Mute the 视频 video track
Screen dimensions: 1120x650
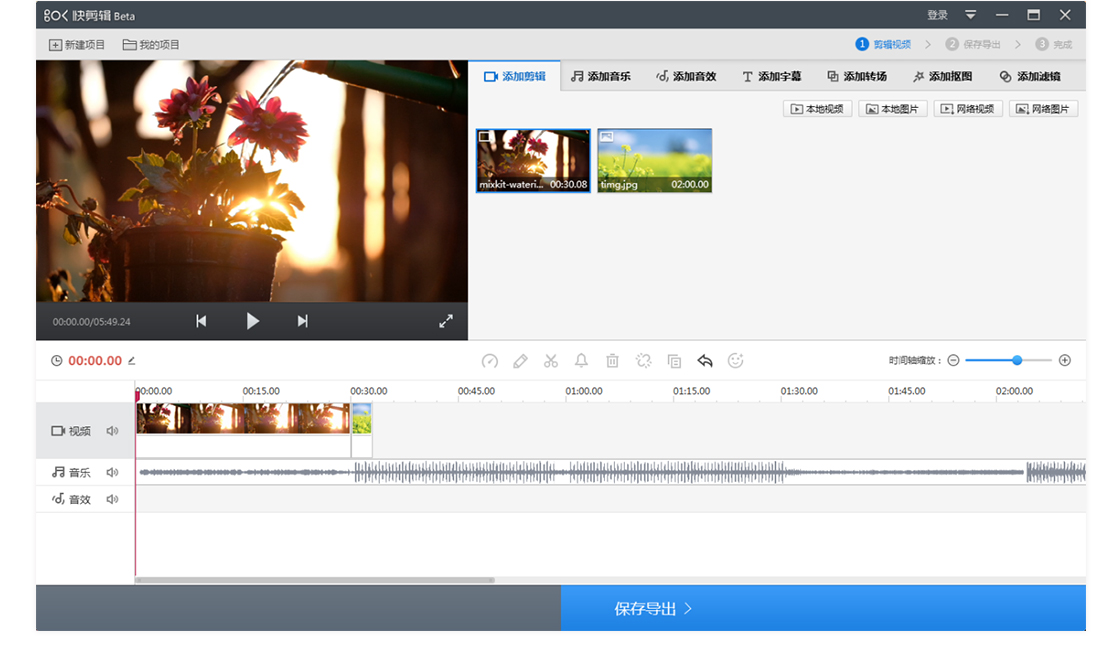tap(113, 431)
